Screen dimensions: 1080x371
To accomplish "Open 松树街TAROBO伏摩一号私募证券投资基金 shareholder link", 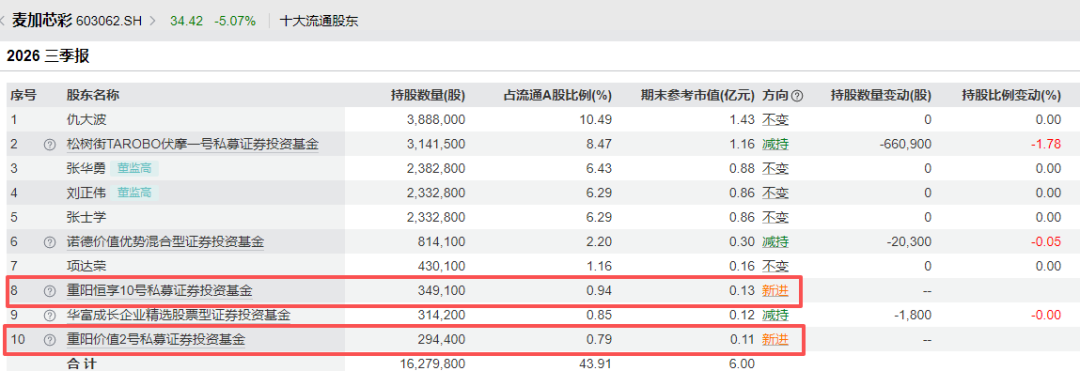I will tap(193, 145).
